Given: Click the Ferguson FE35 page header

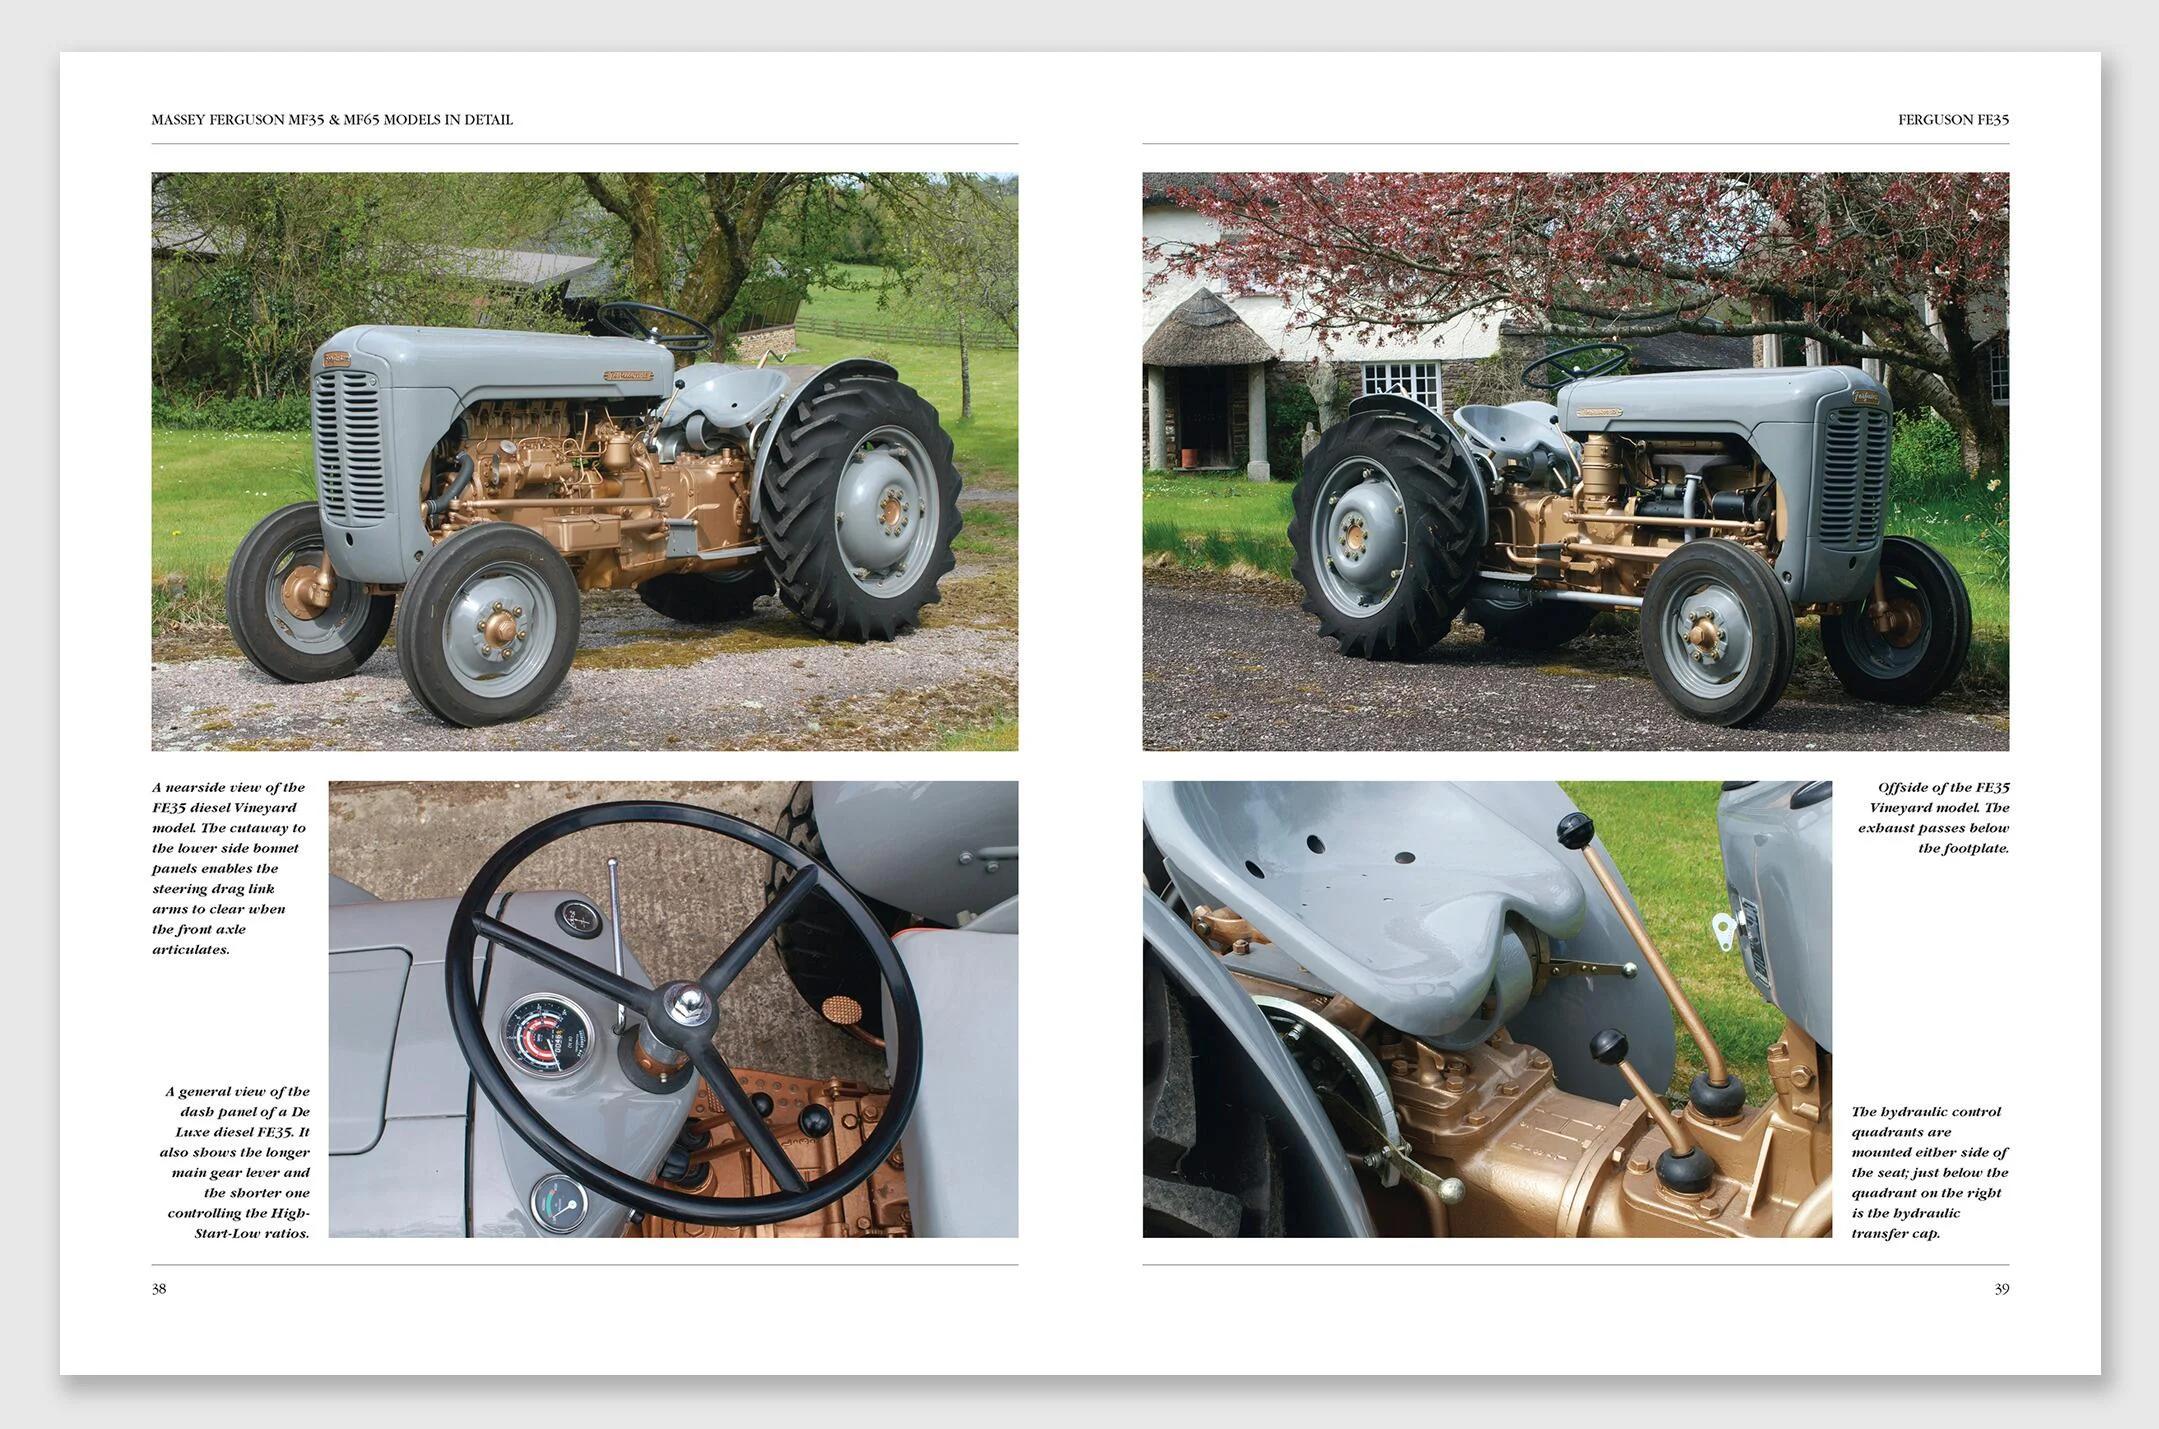Looking at the screenshot, I should tap(1953, 119).
